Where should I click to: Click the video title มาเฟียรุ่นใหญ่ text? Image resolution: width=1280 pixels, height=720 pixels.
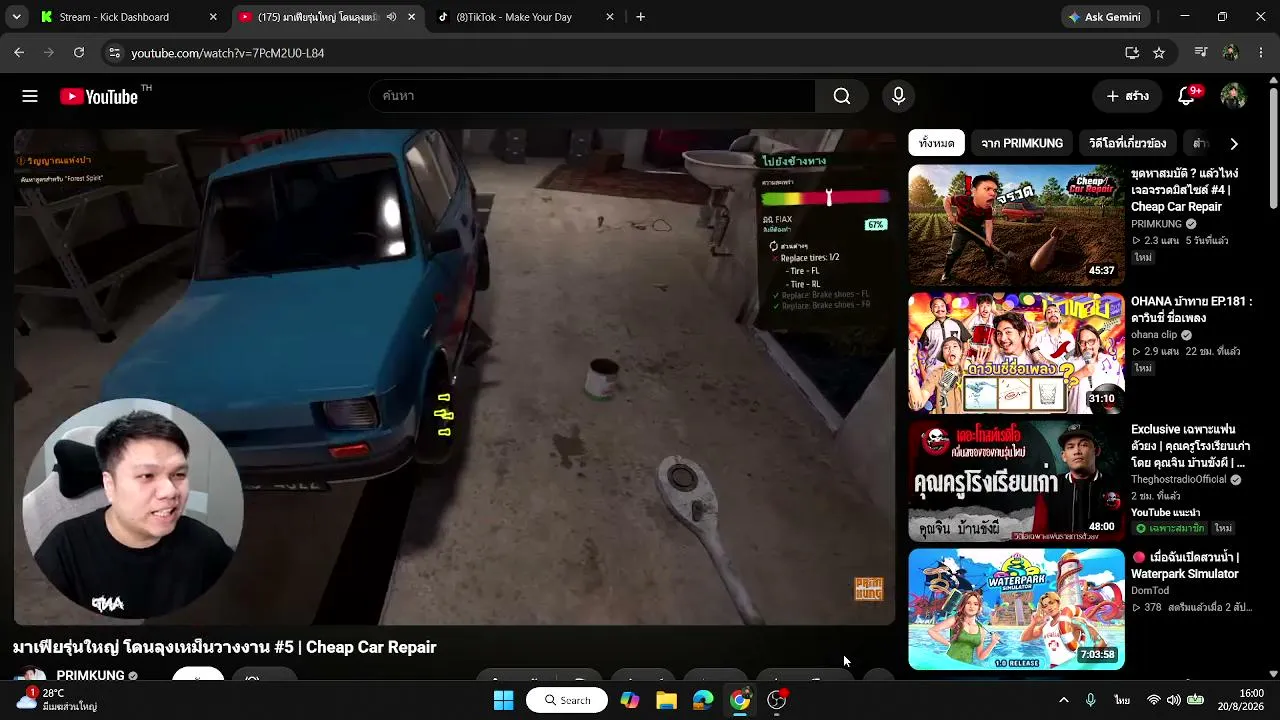click(x=225, y=647)
